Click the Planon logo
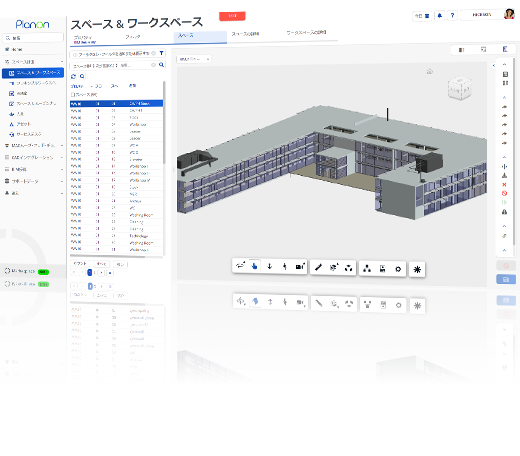This screenshot has width=520, height=456. click(32, 25)
